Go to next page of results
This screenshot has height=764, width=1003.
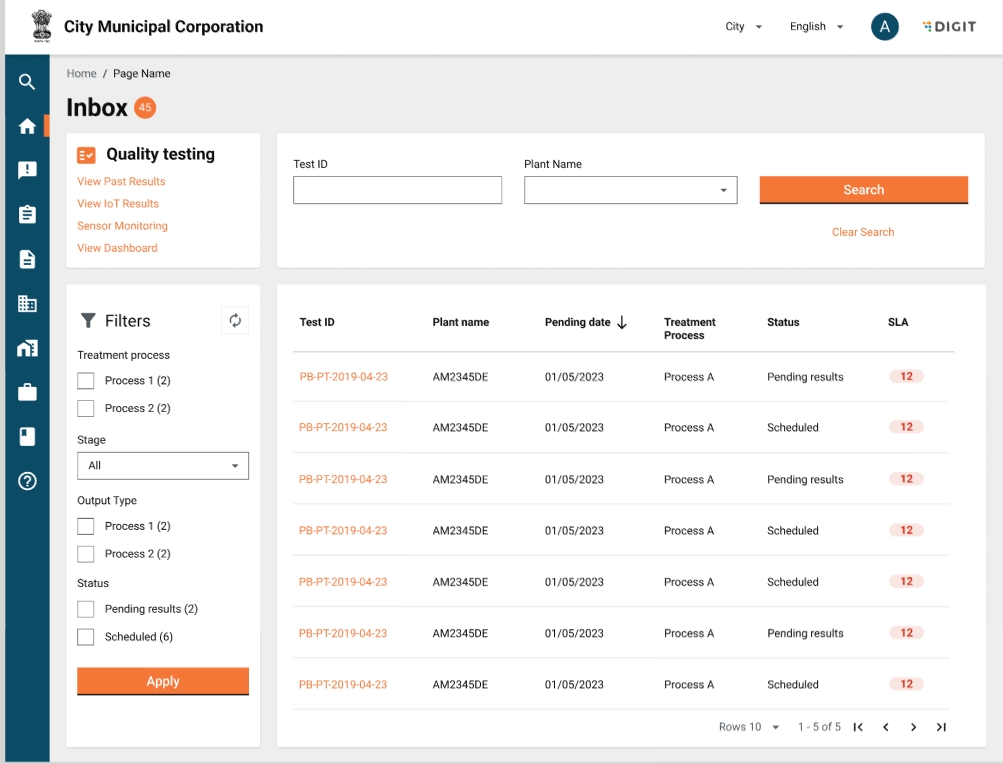[x=913, y=727]
